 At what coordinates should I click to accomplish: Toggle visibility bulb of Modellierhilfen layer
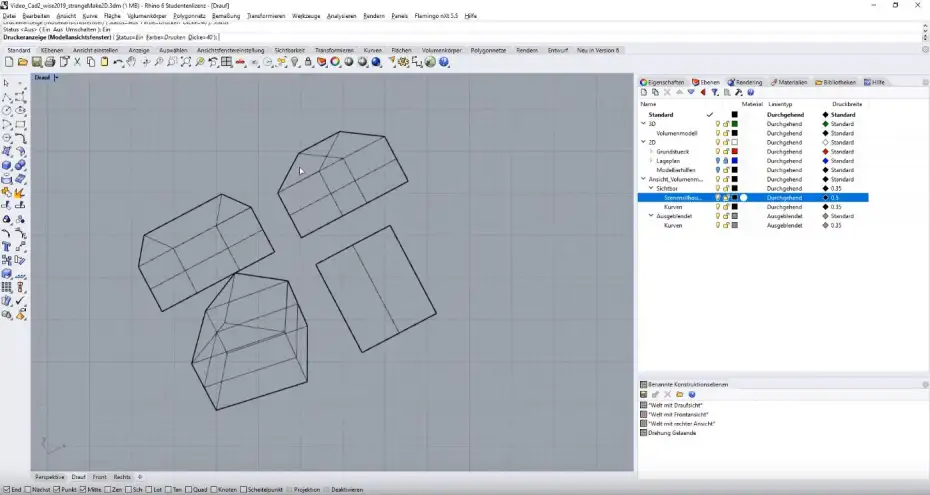pyautogui.click(x=718, y=170)
